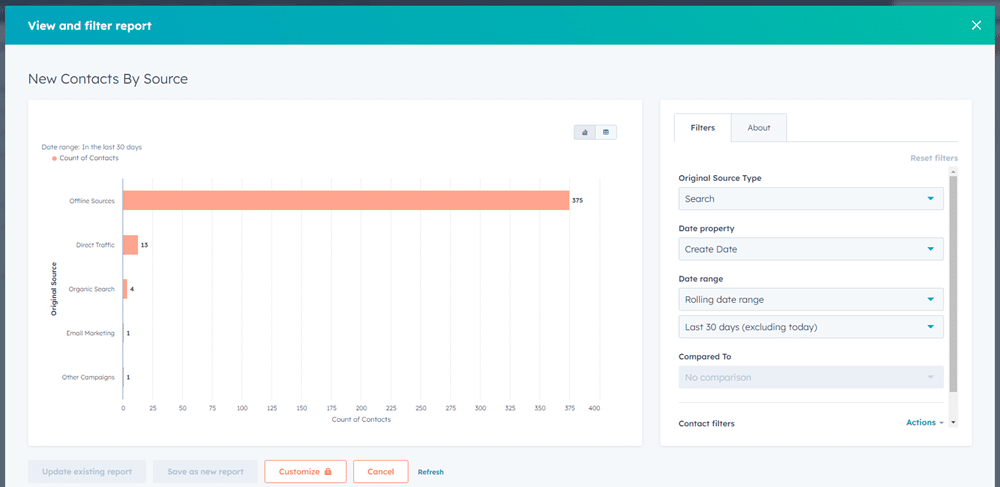
Task: Select the Filters tab
Action: pos(702,127)
